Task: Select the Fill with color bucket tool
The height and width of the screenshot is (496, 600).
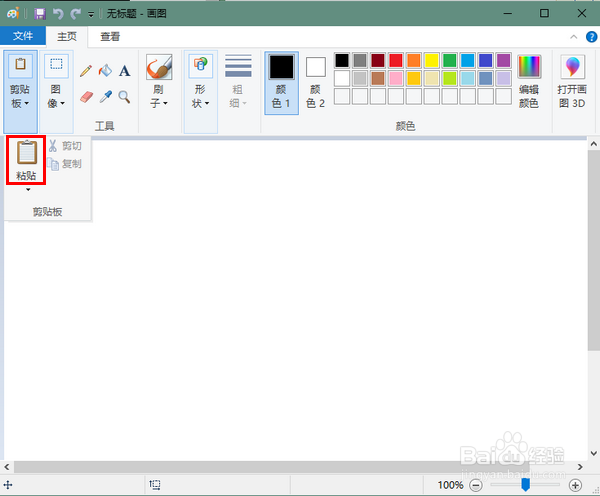Action: point(105,70)
